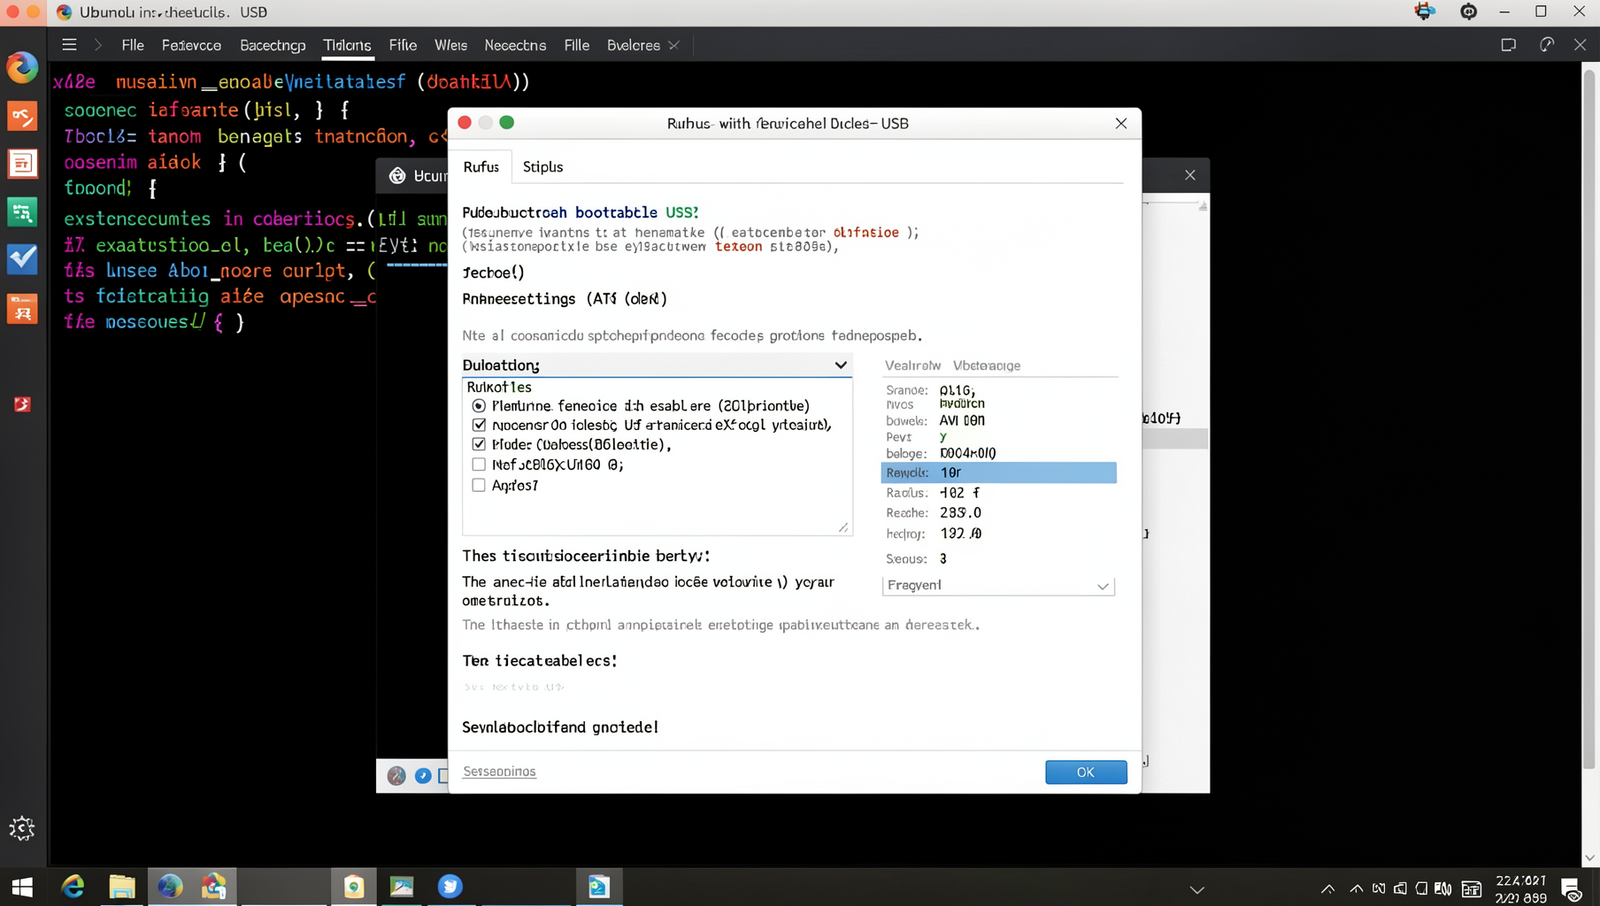Launch the Edge browser from taskbar

(x=73, y=887)
